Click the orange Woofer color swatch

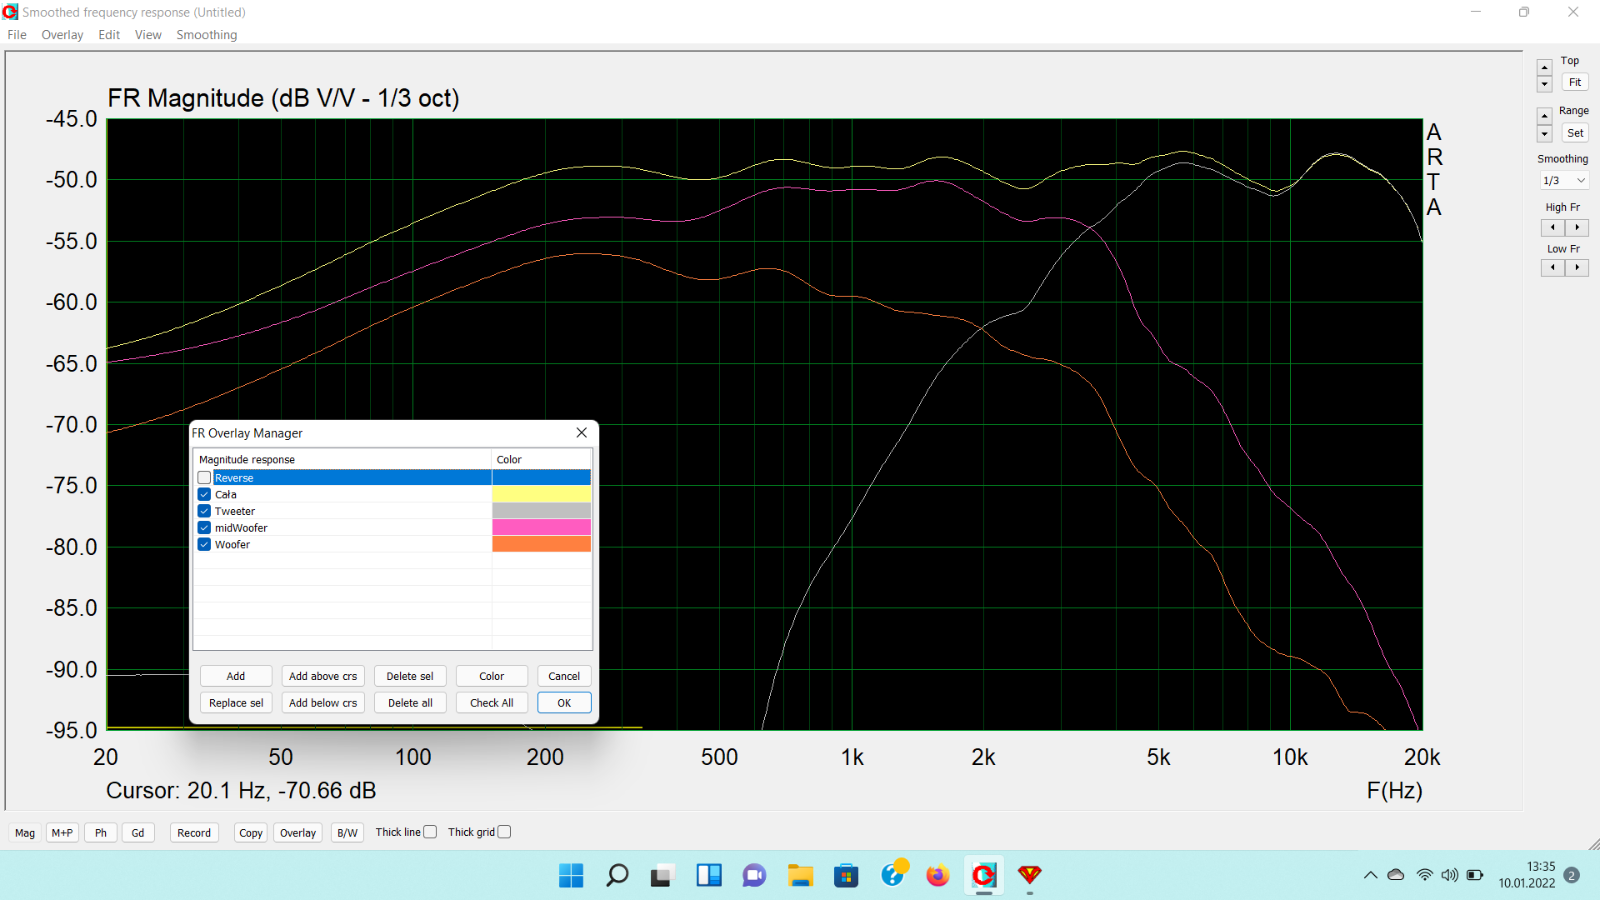pyautogui.click(x=541, y=545)
